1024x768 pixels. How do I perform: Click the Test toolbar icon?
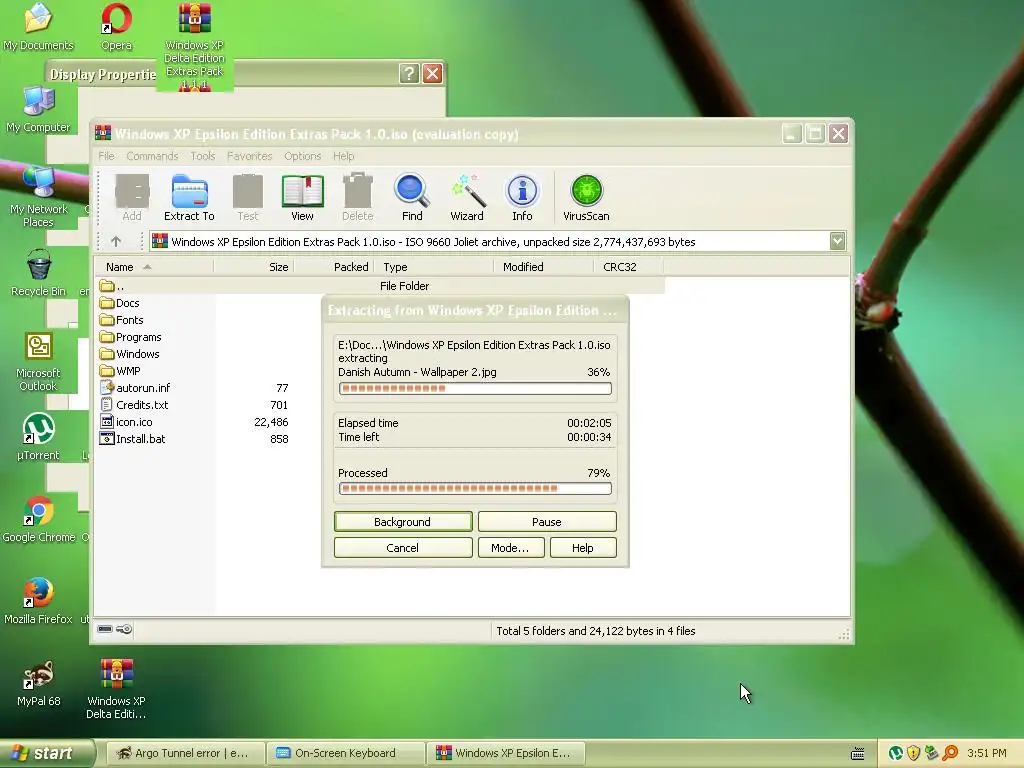248,197
